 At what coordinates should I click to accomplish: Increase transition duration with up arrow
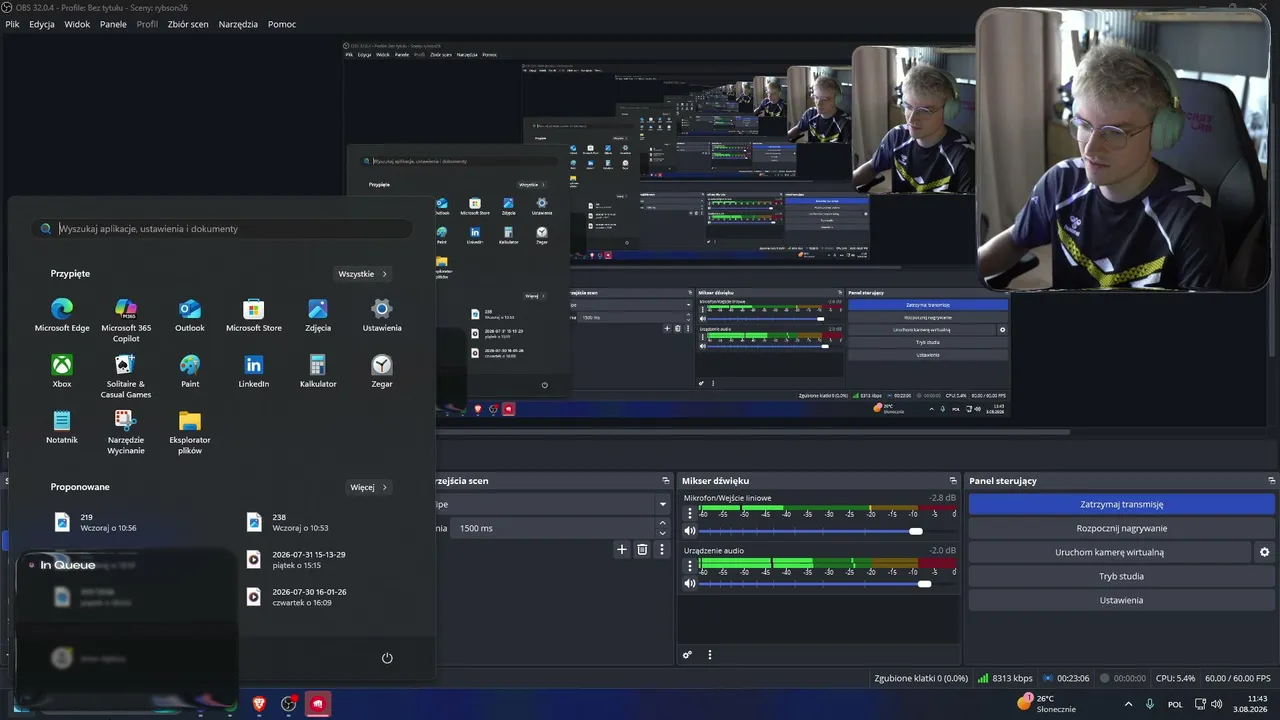point(662,523)
